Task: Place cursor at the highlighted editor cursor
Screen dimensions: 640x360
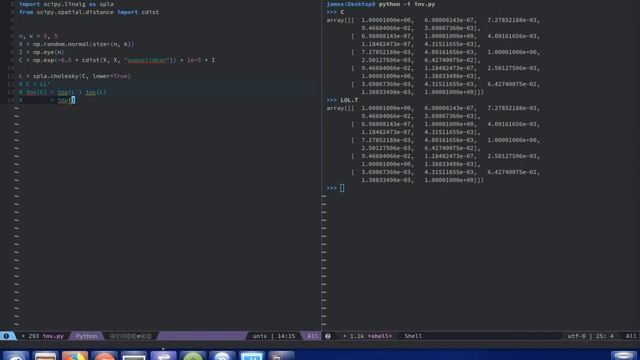Action: (73, 100)
